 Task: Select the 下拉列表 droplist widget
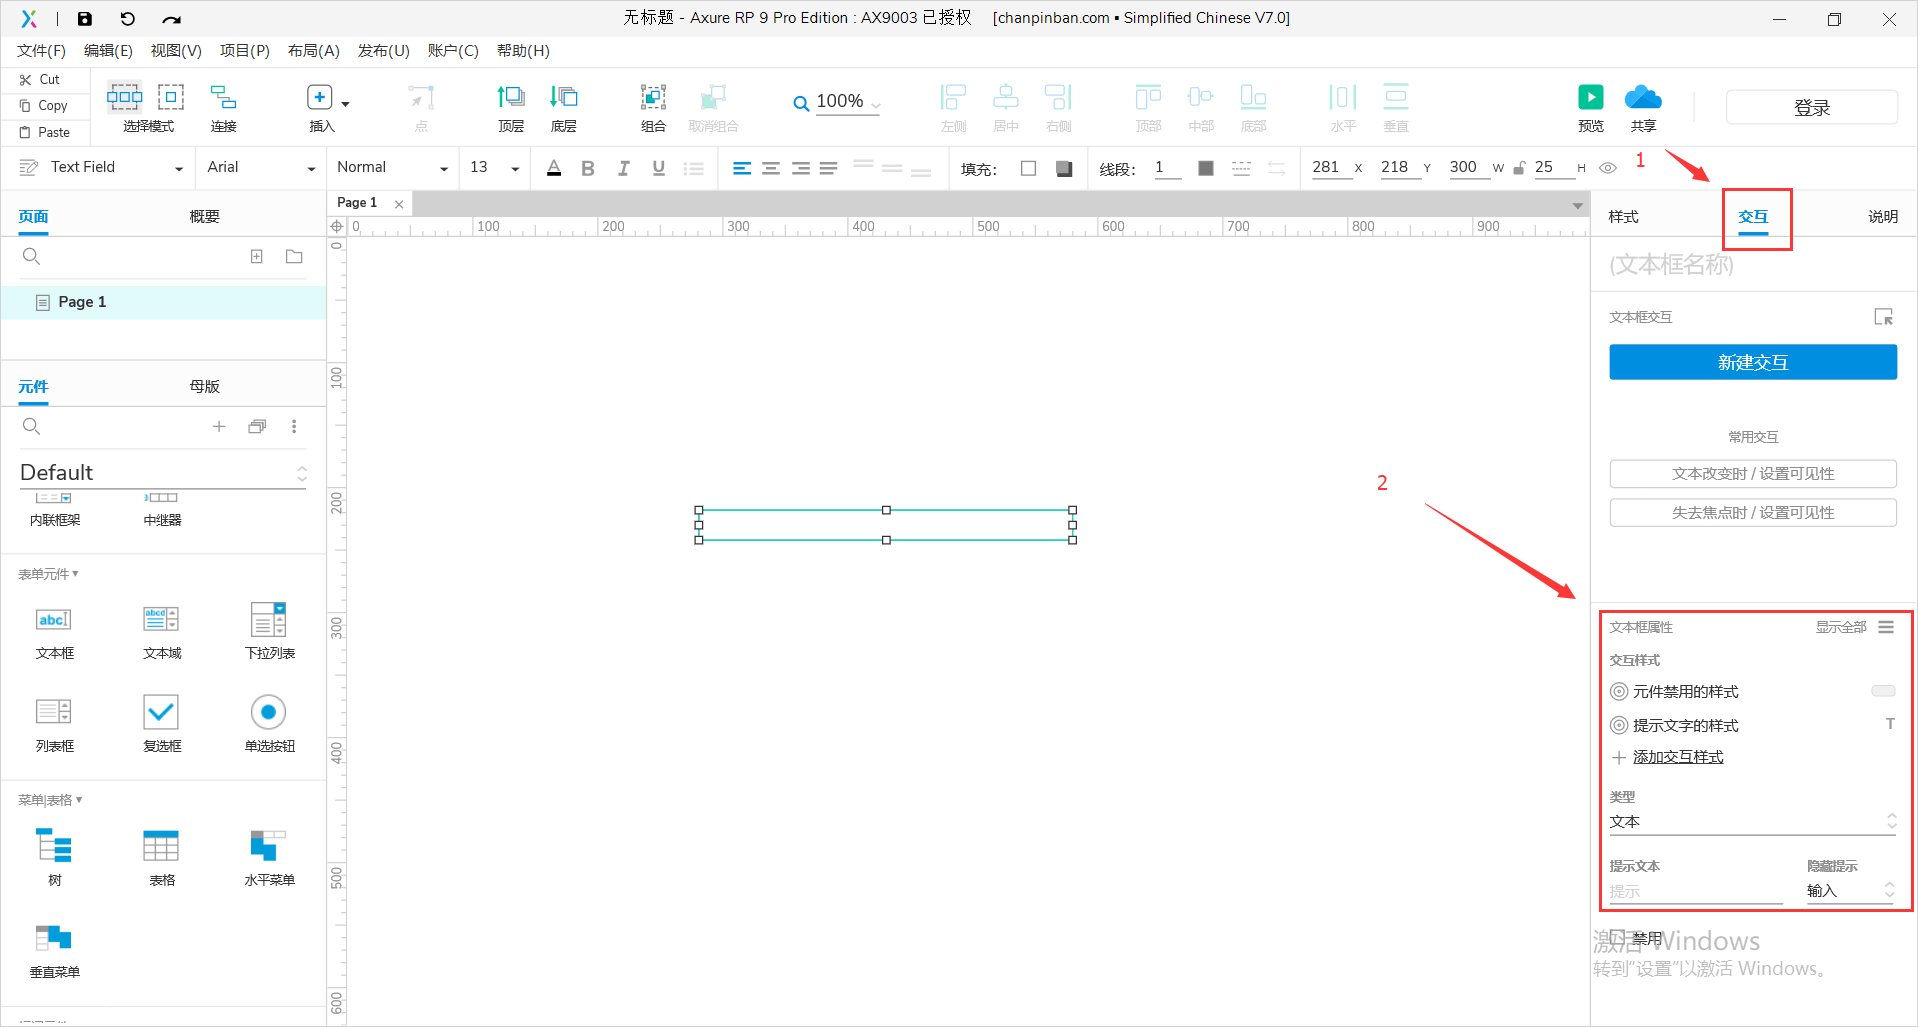(269, 632)
